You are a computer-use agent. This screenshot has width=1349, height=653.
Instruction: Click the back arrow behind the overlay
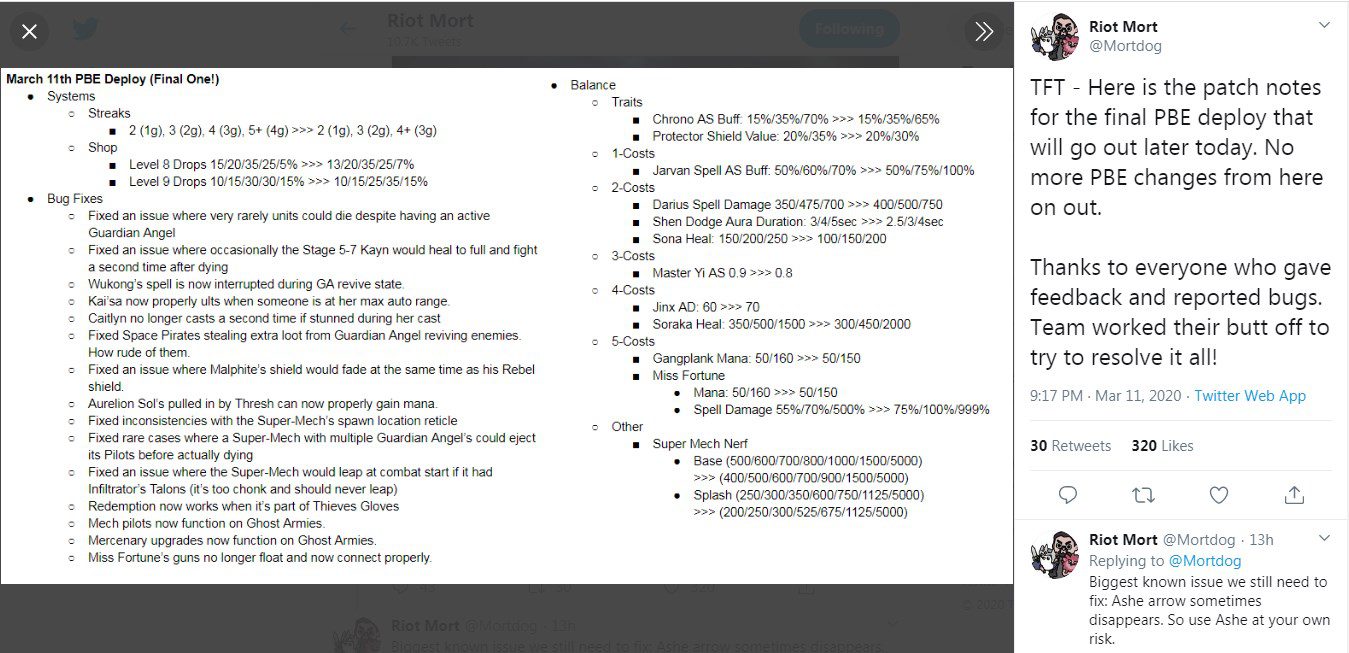coord(347,29)
